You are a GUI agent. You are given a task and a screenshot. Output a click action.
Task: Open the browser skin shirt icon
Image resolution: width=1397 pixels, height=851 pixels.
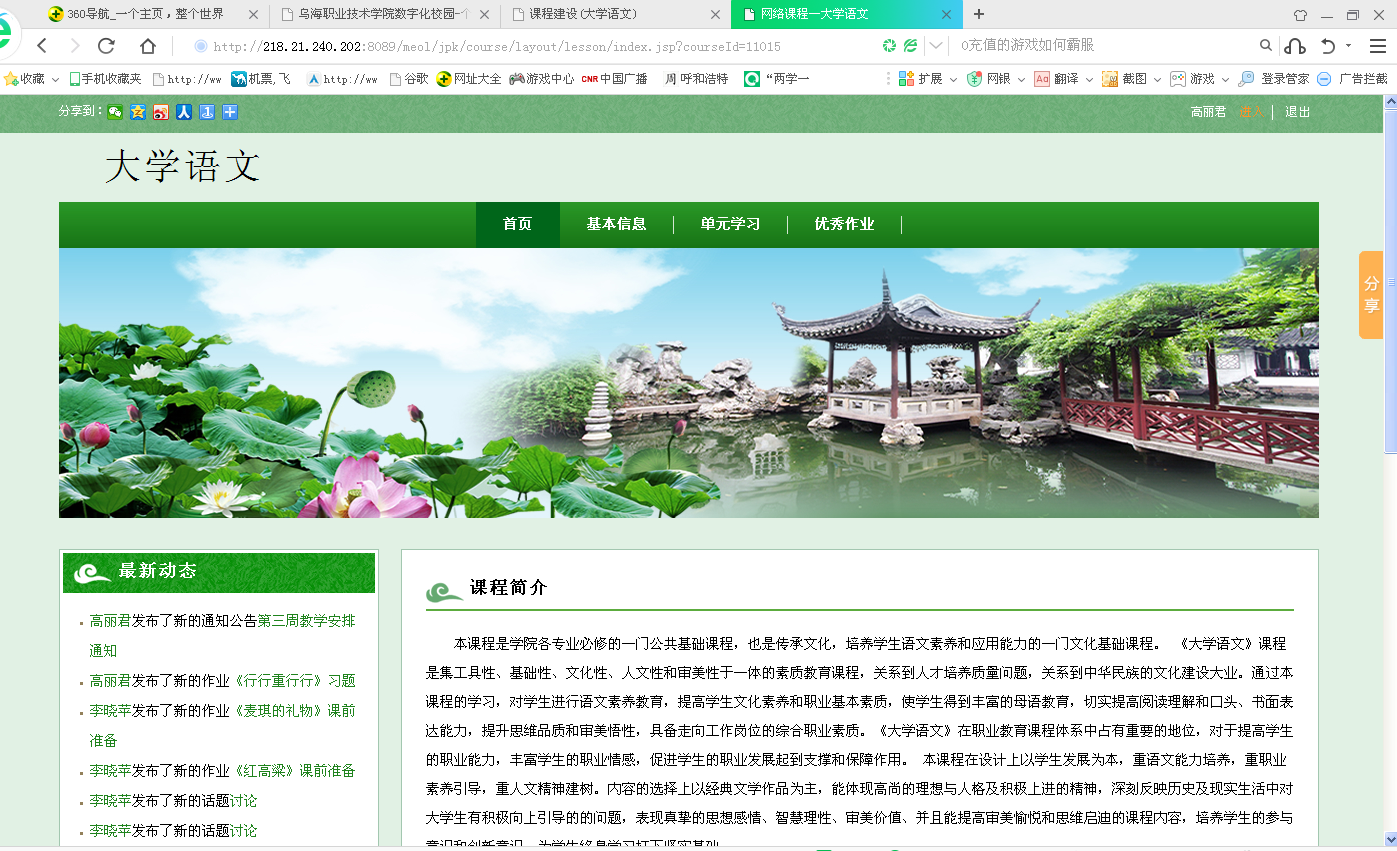[1300, 15]
